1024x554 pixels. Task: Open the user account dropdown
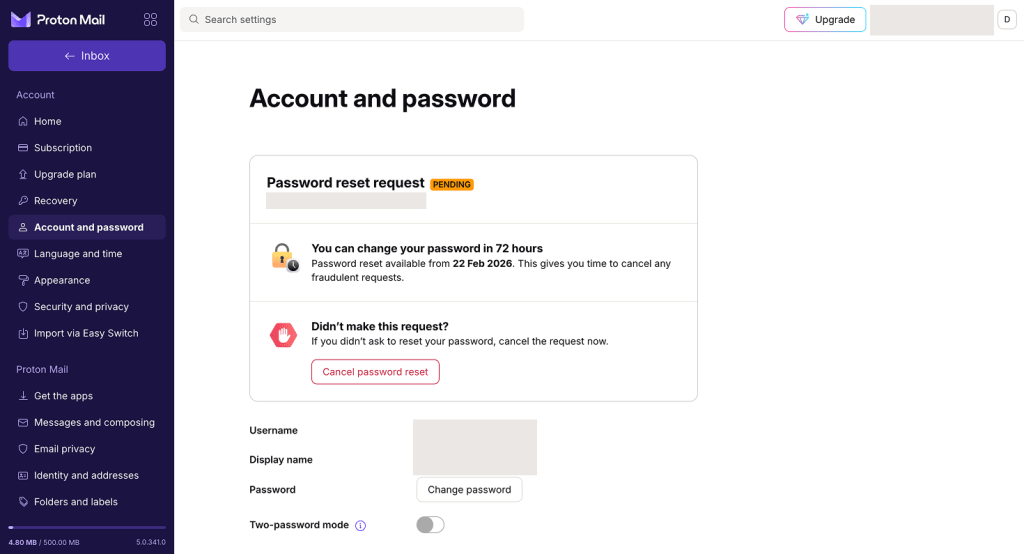1007,20
